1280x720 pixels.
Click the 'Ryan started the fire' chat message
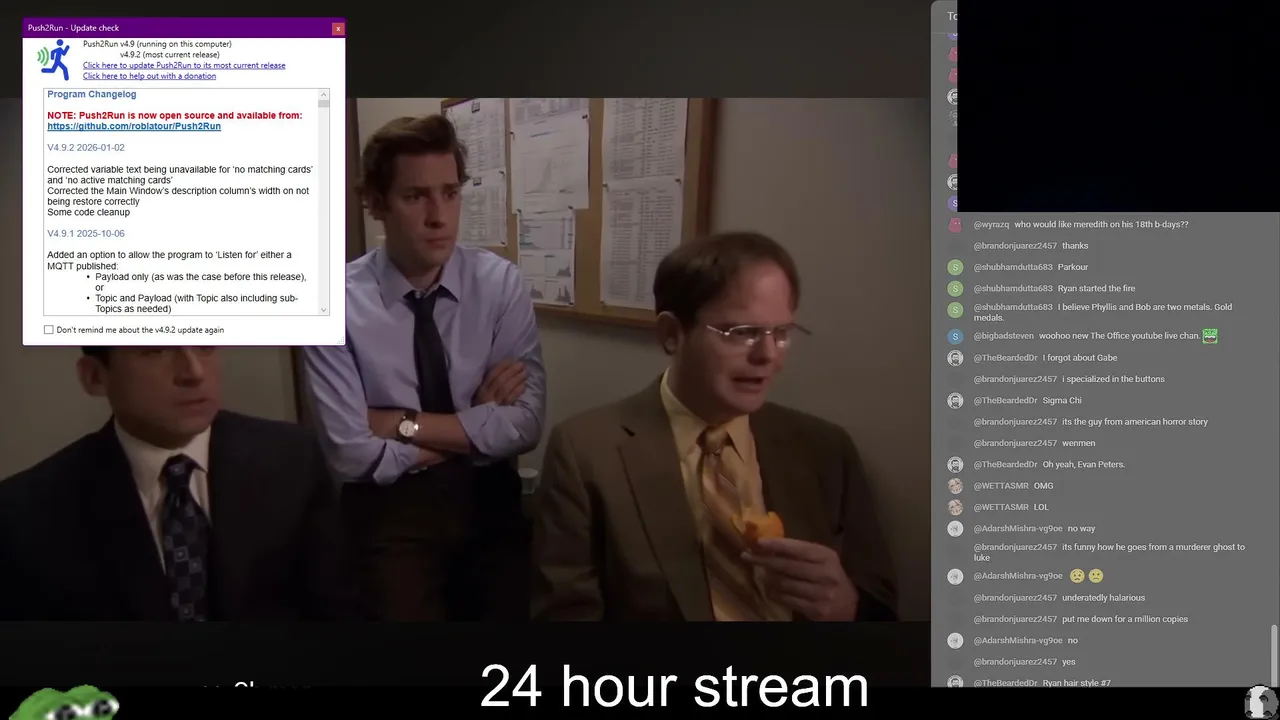click(x=1096, y=289)
